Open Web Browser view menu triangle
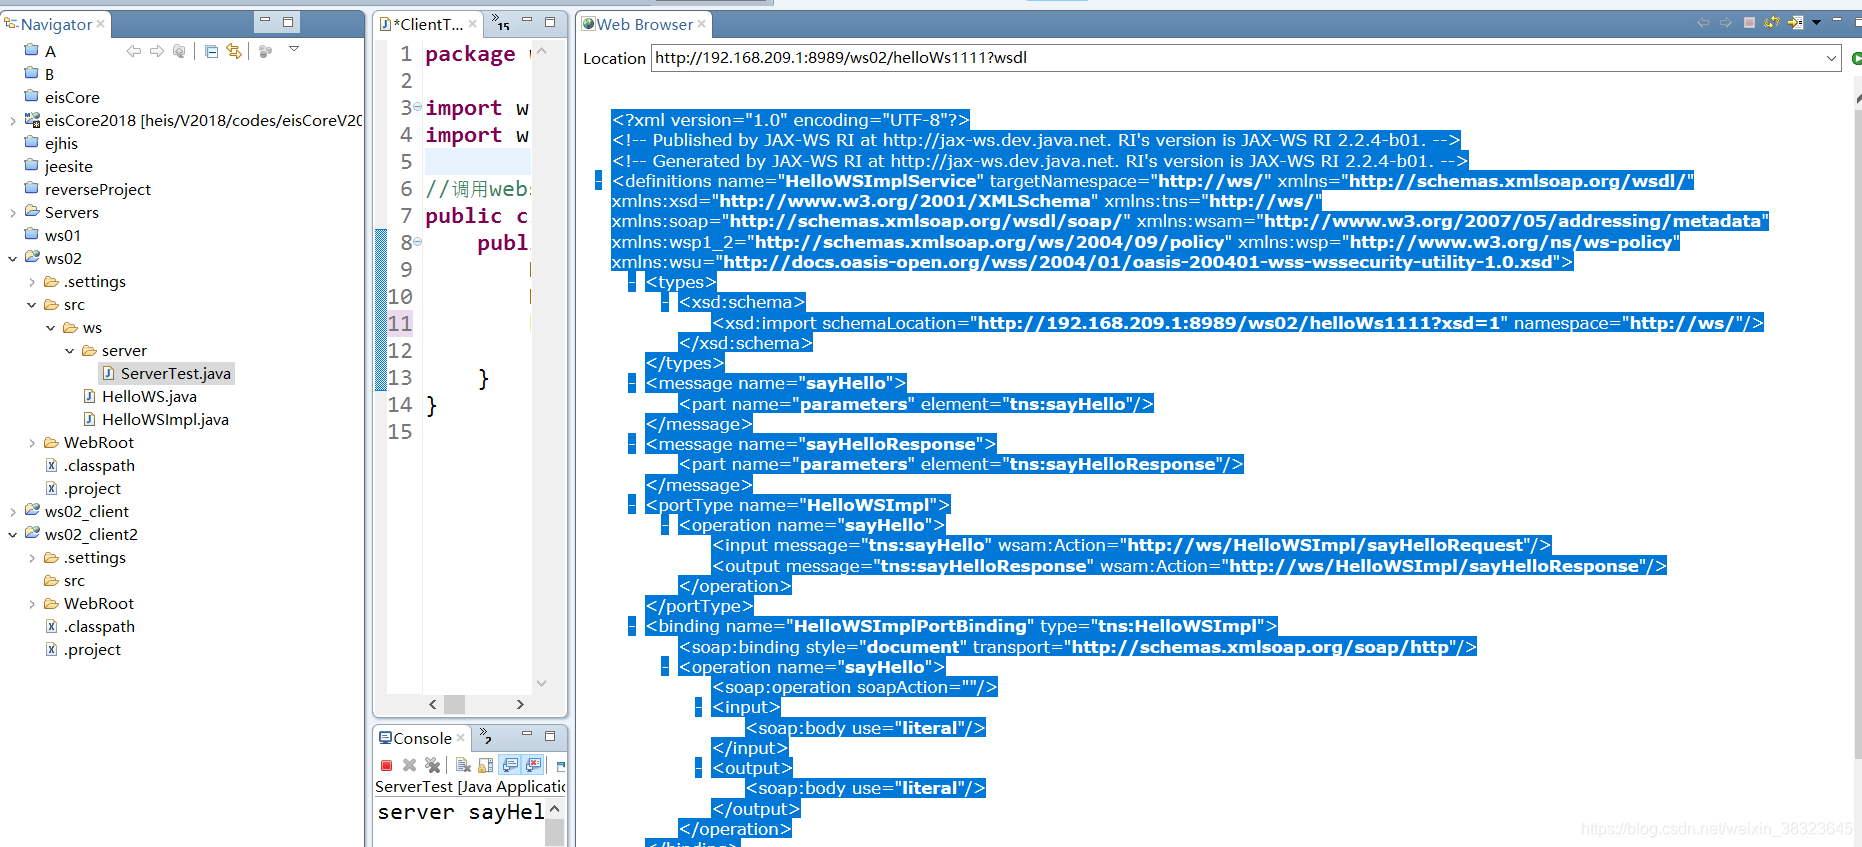 coord(1817,22)
